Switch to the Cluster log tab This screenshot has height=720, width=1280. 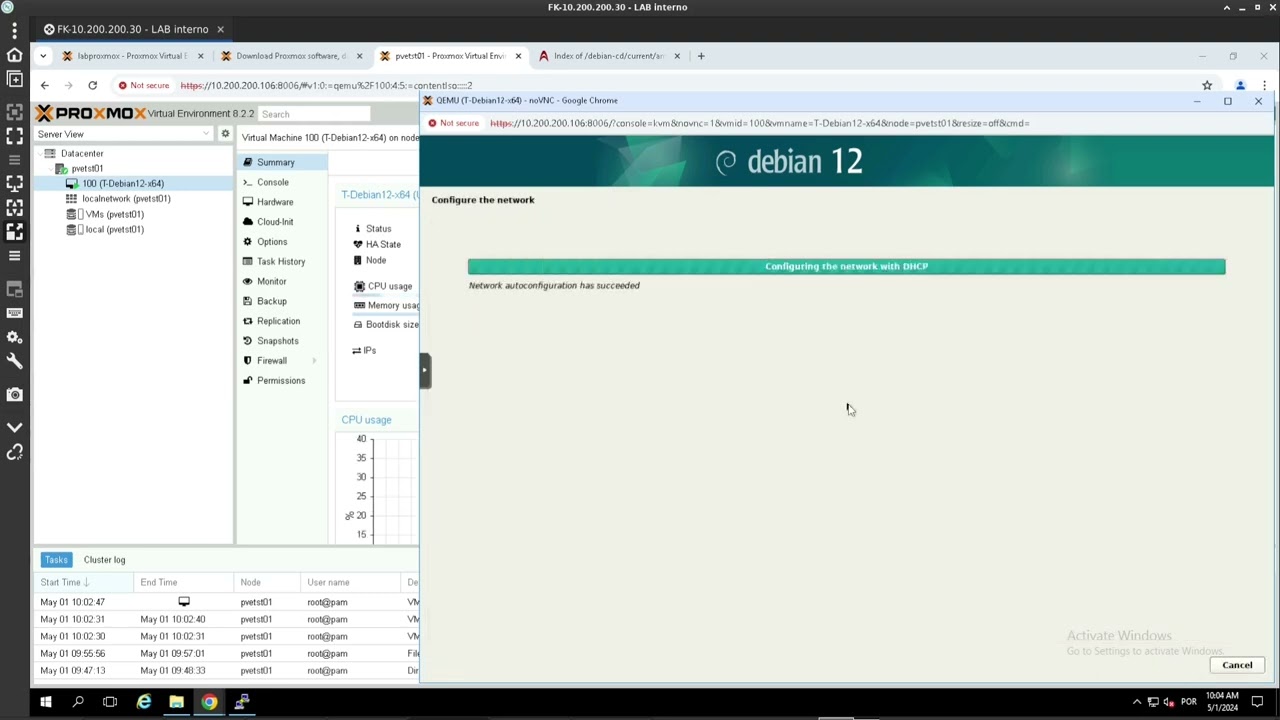[104, 560]
